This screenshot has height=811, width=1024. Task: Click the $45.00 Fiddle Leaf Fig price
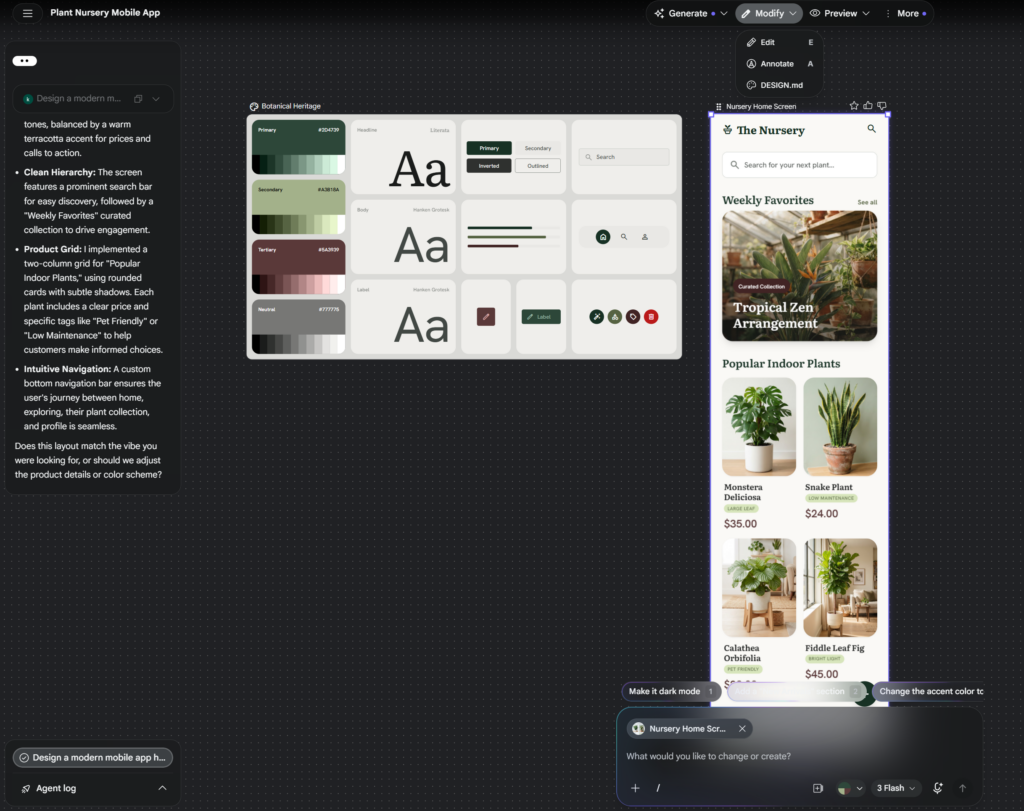821,674
